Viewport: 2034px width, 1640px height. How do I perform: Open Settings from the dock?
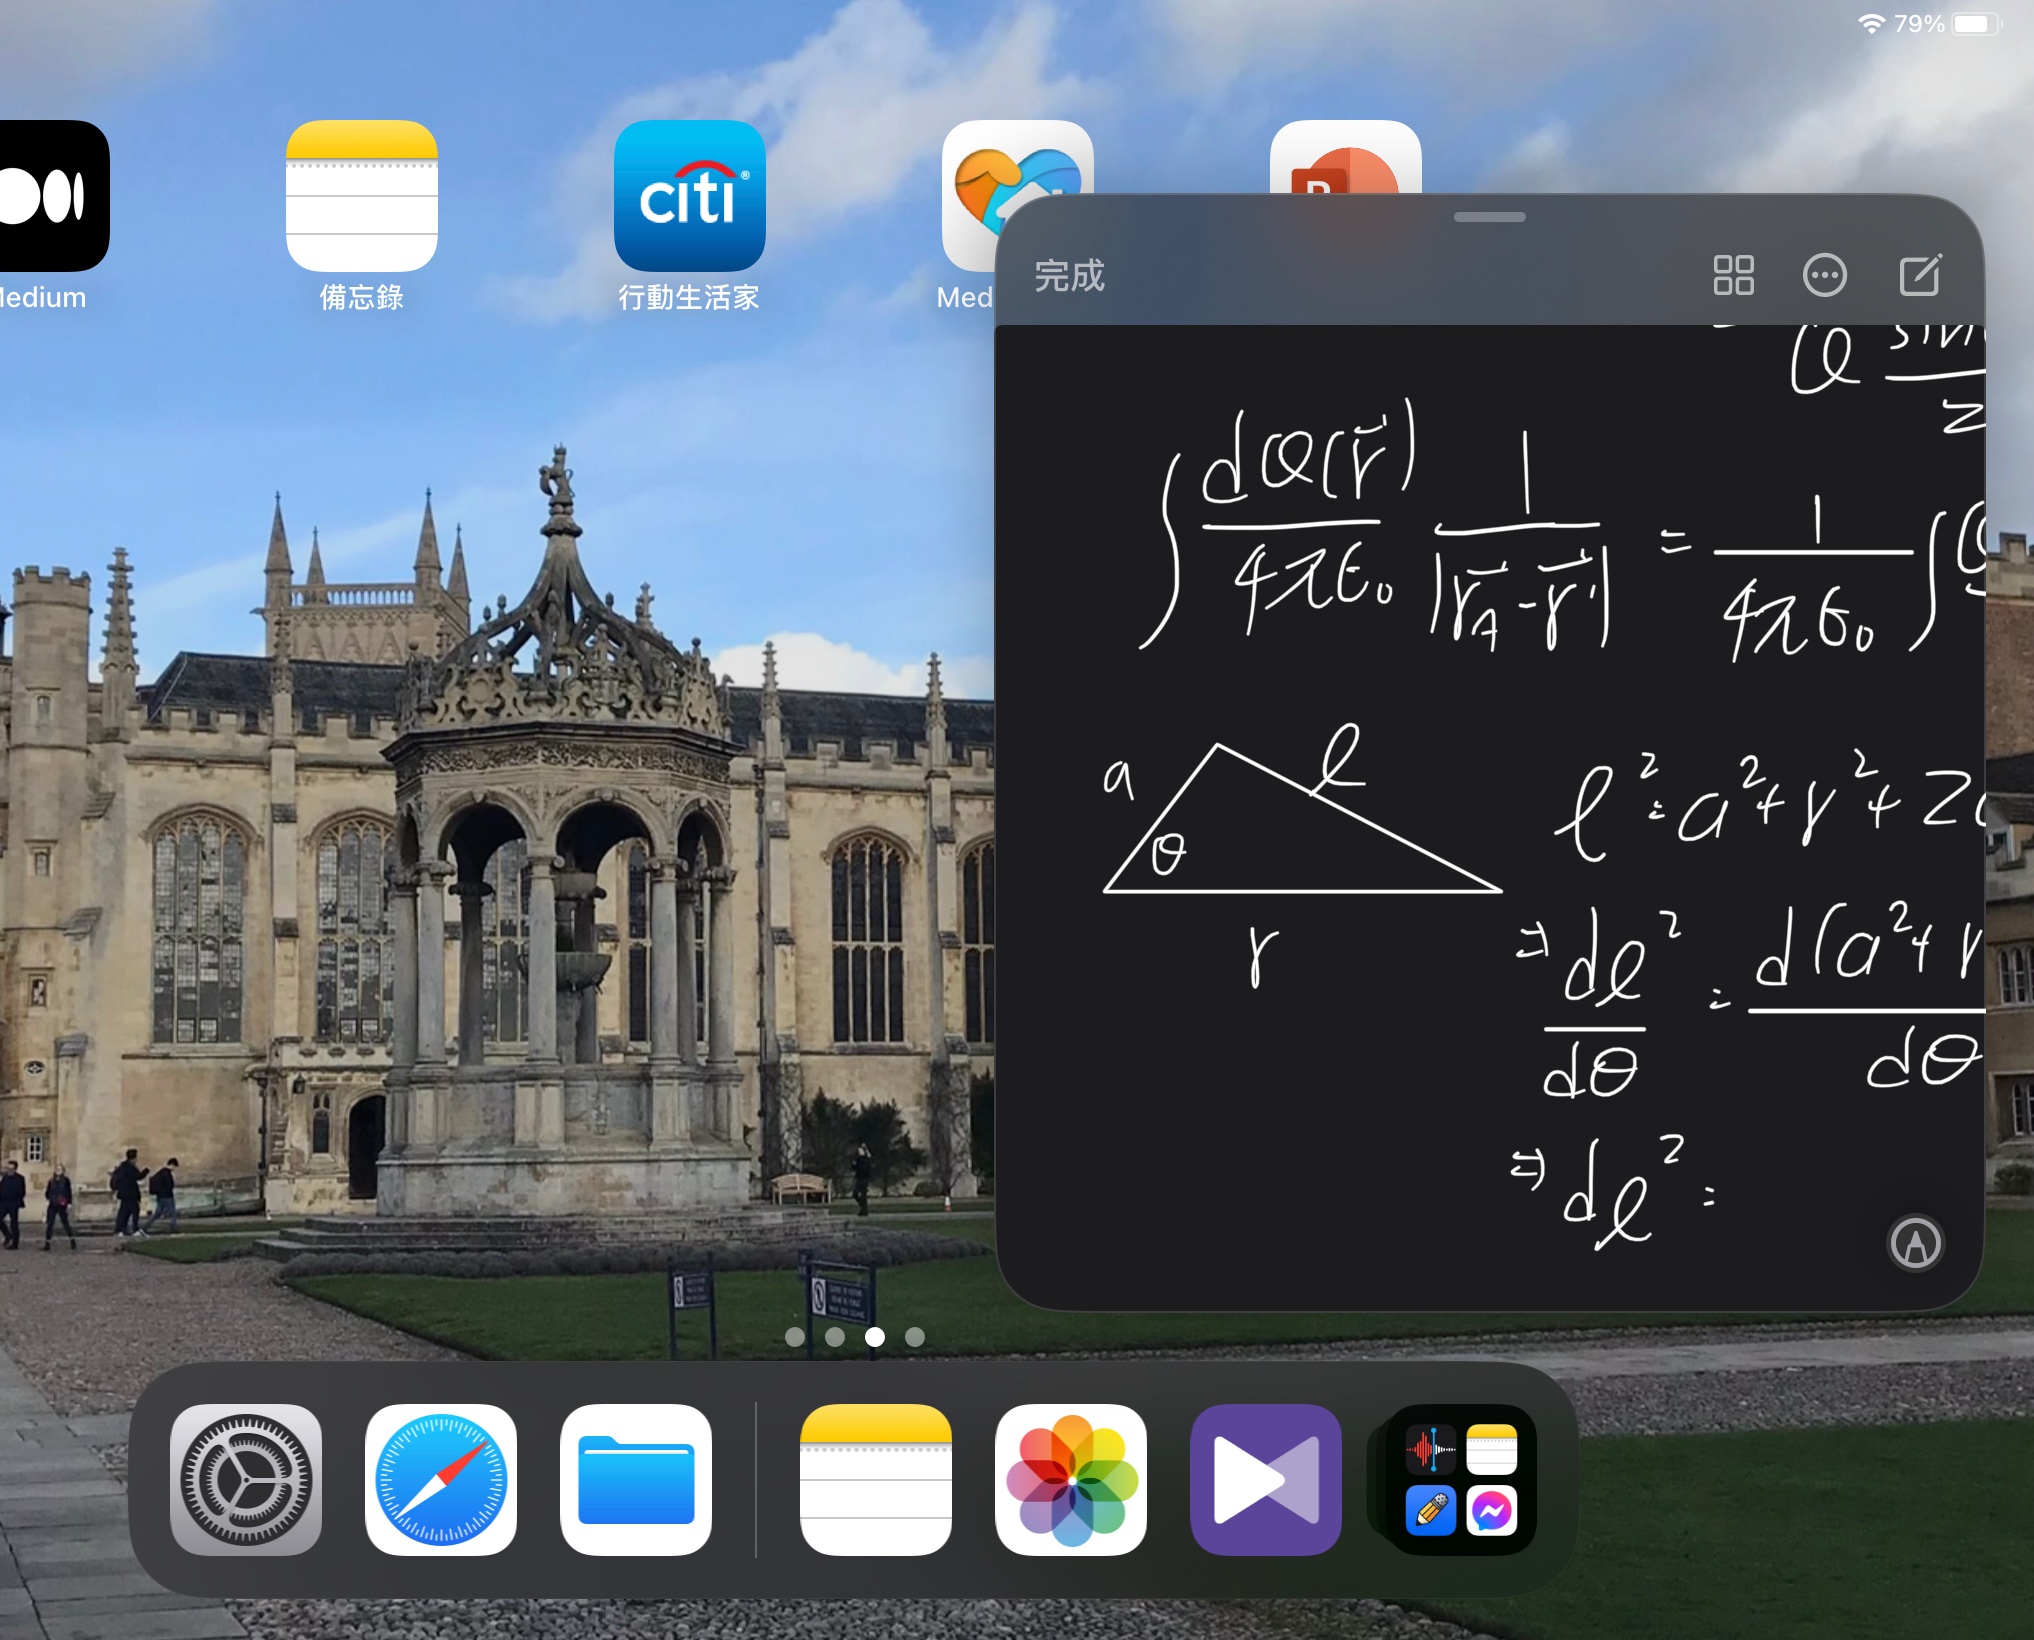(x=246, y=1479)
